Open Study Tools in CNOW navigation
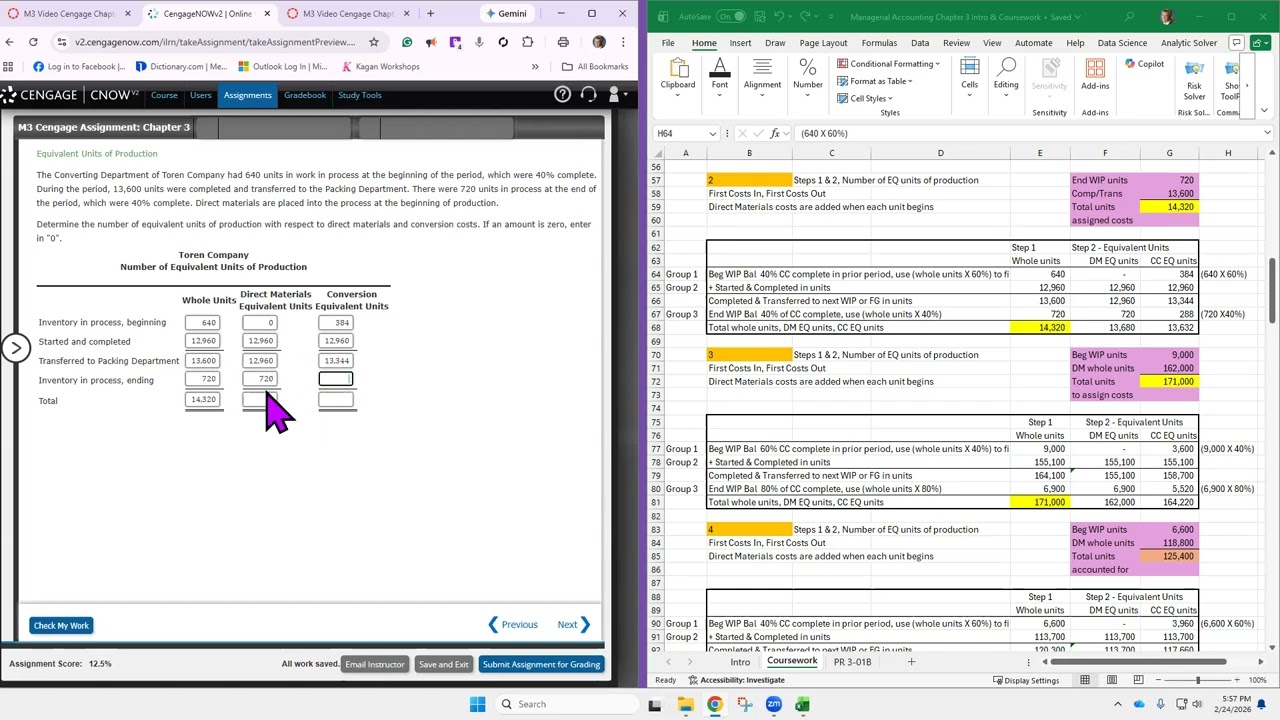 359,95
